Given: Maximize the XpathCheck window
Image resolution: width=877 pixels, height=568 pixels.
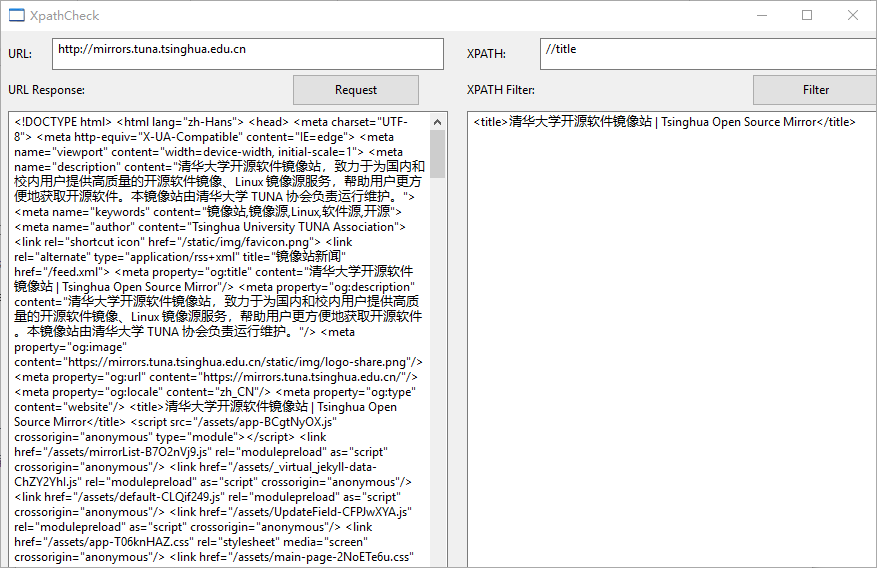Looking at the screenshot, I should point(807,16).
